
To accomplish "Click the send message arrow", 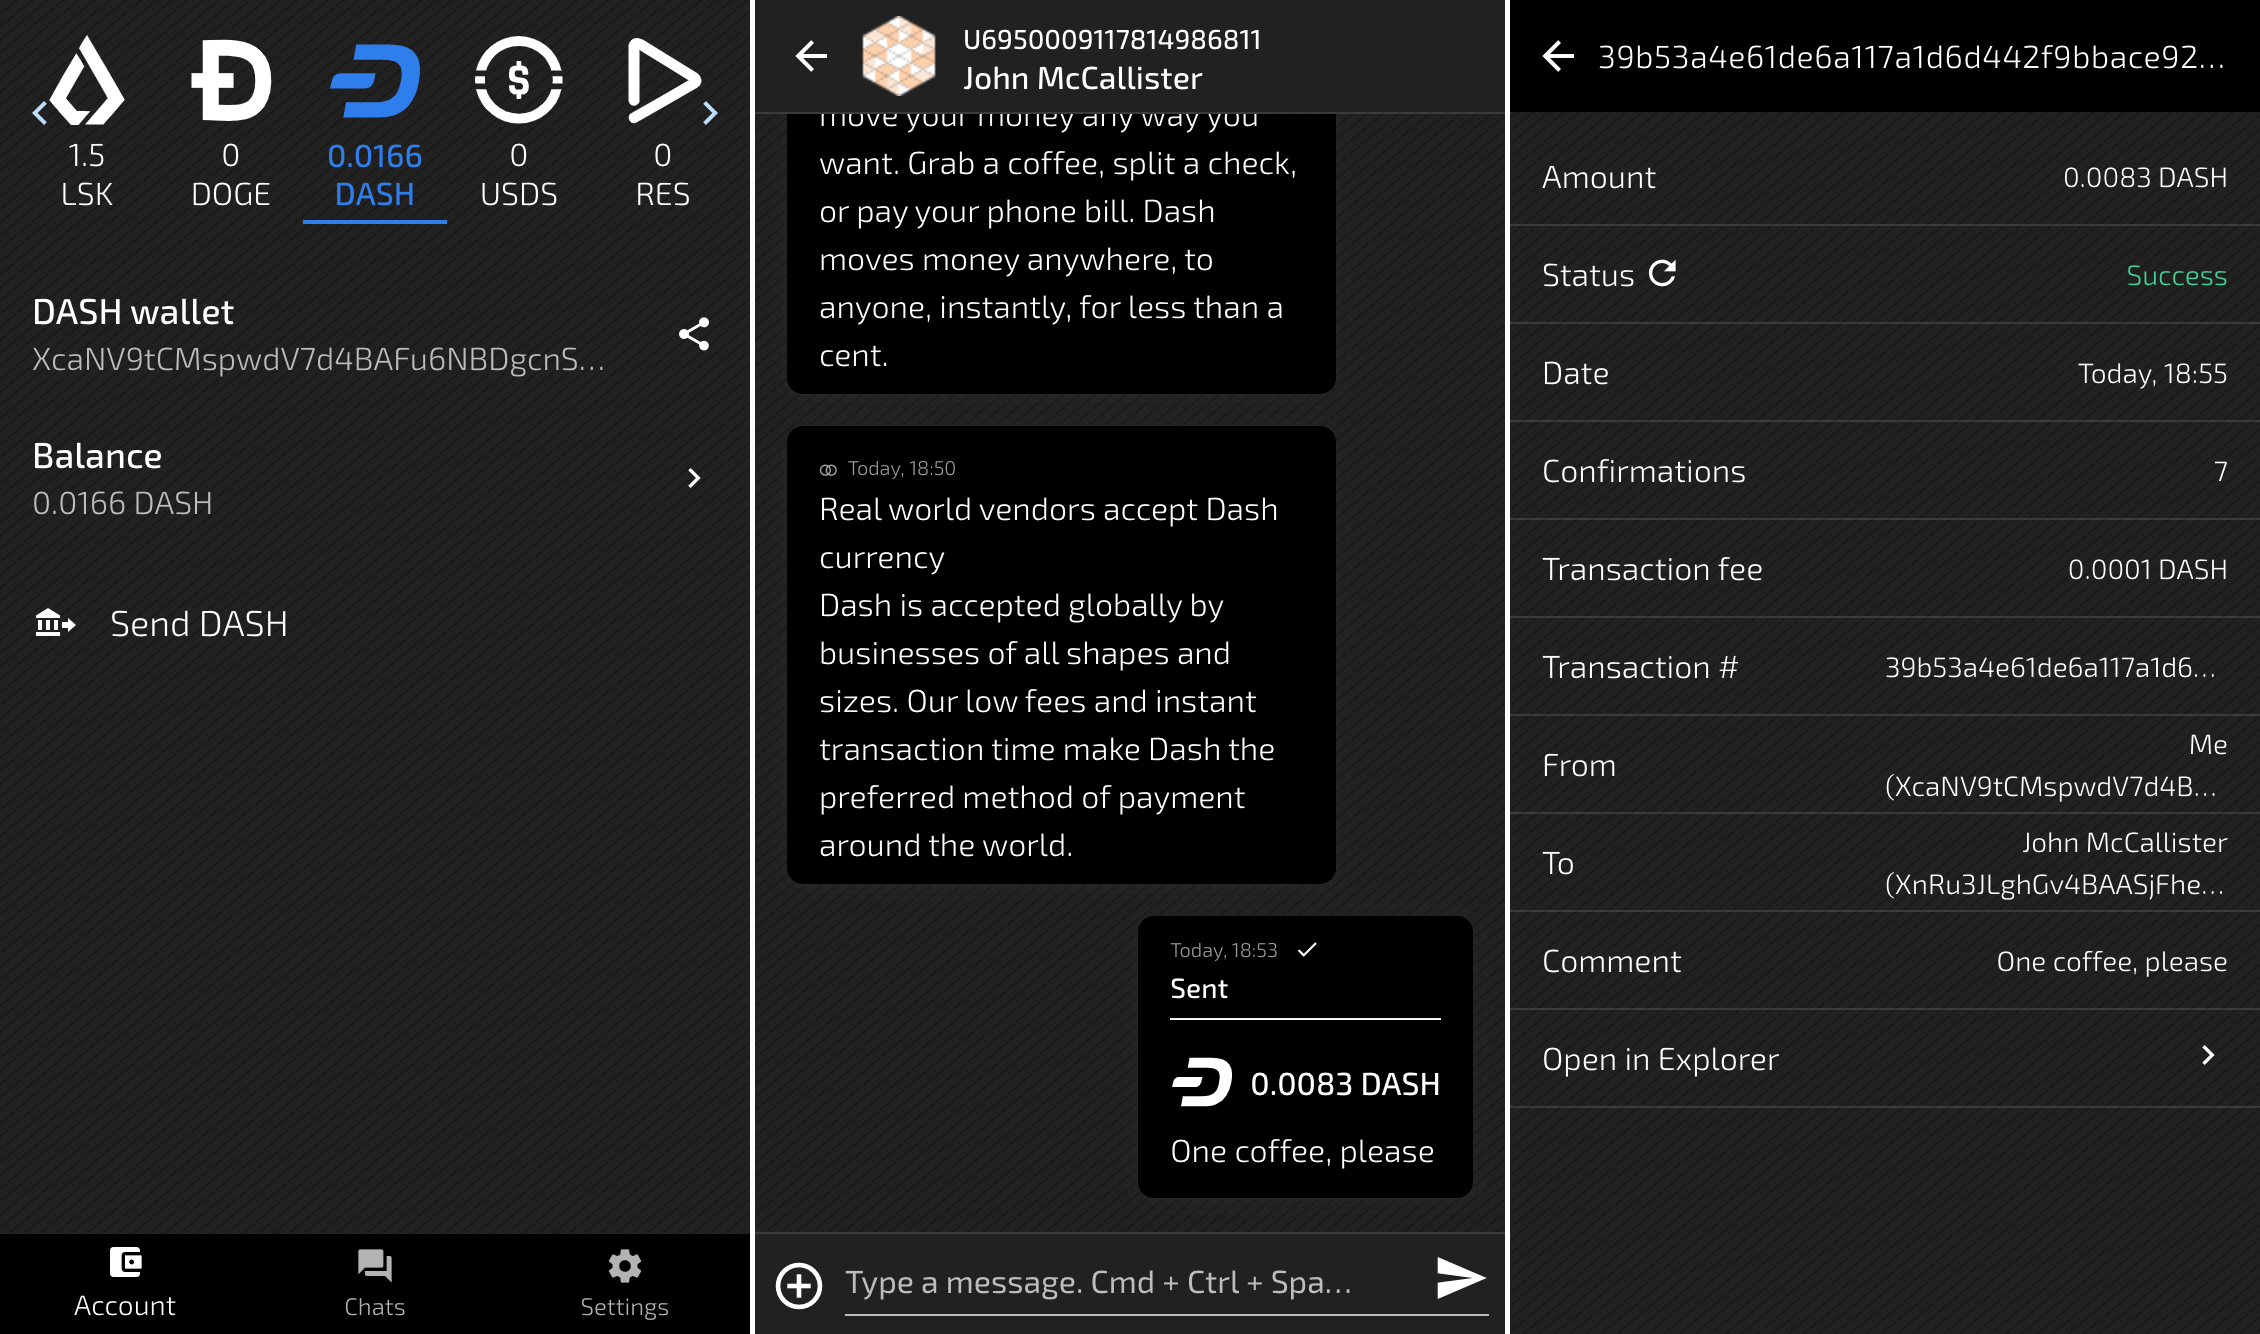I will point(1460,1278).
